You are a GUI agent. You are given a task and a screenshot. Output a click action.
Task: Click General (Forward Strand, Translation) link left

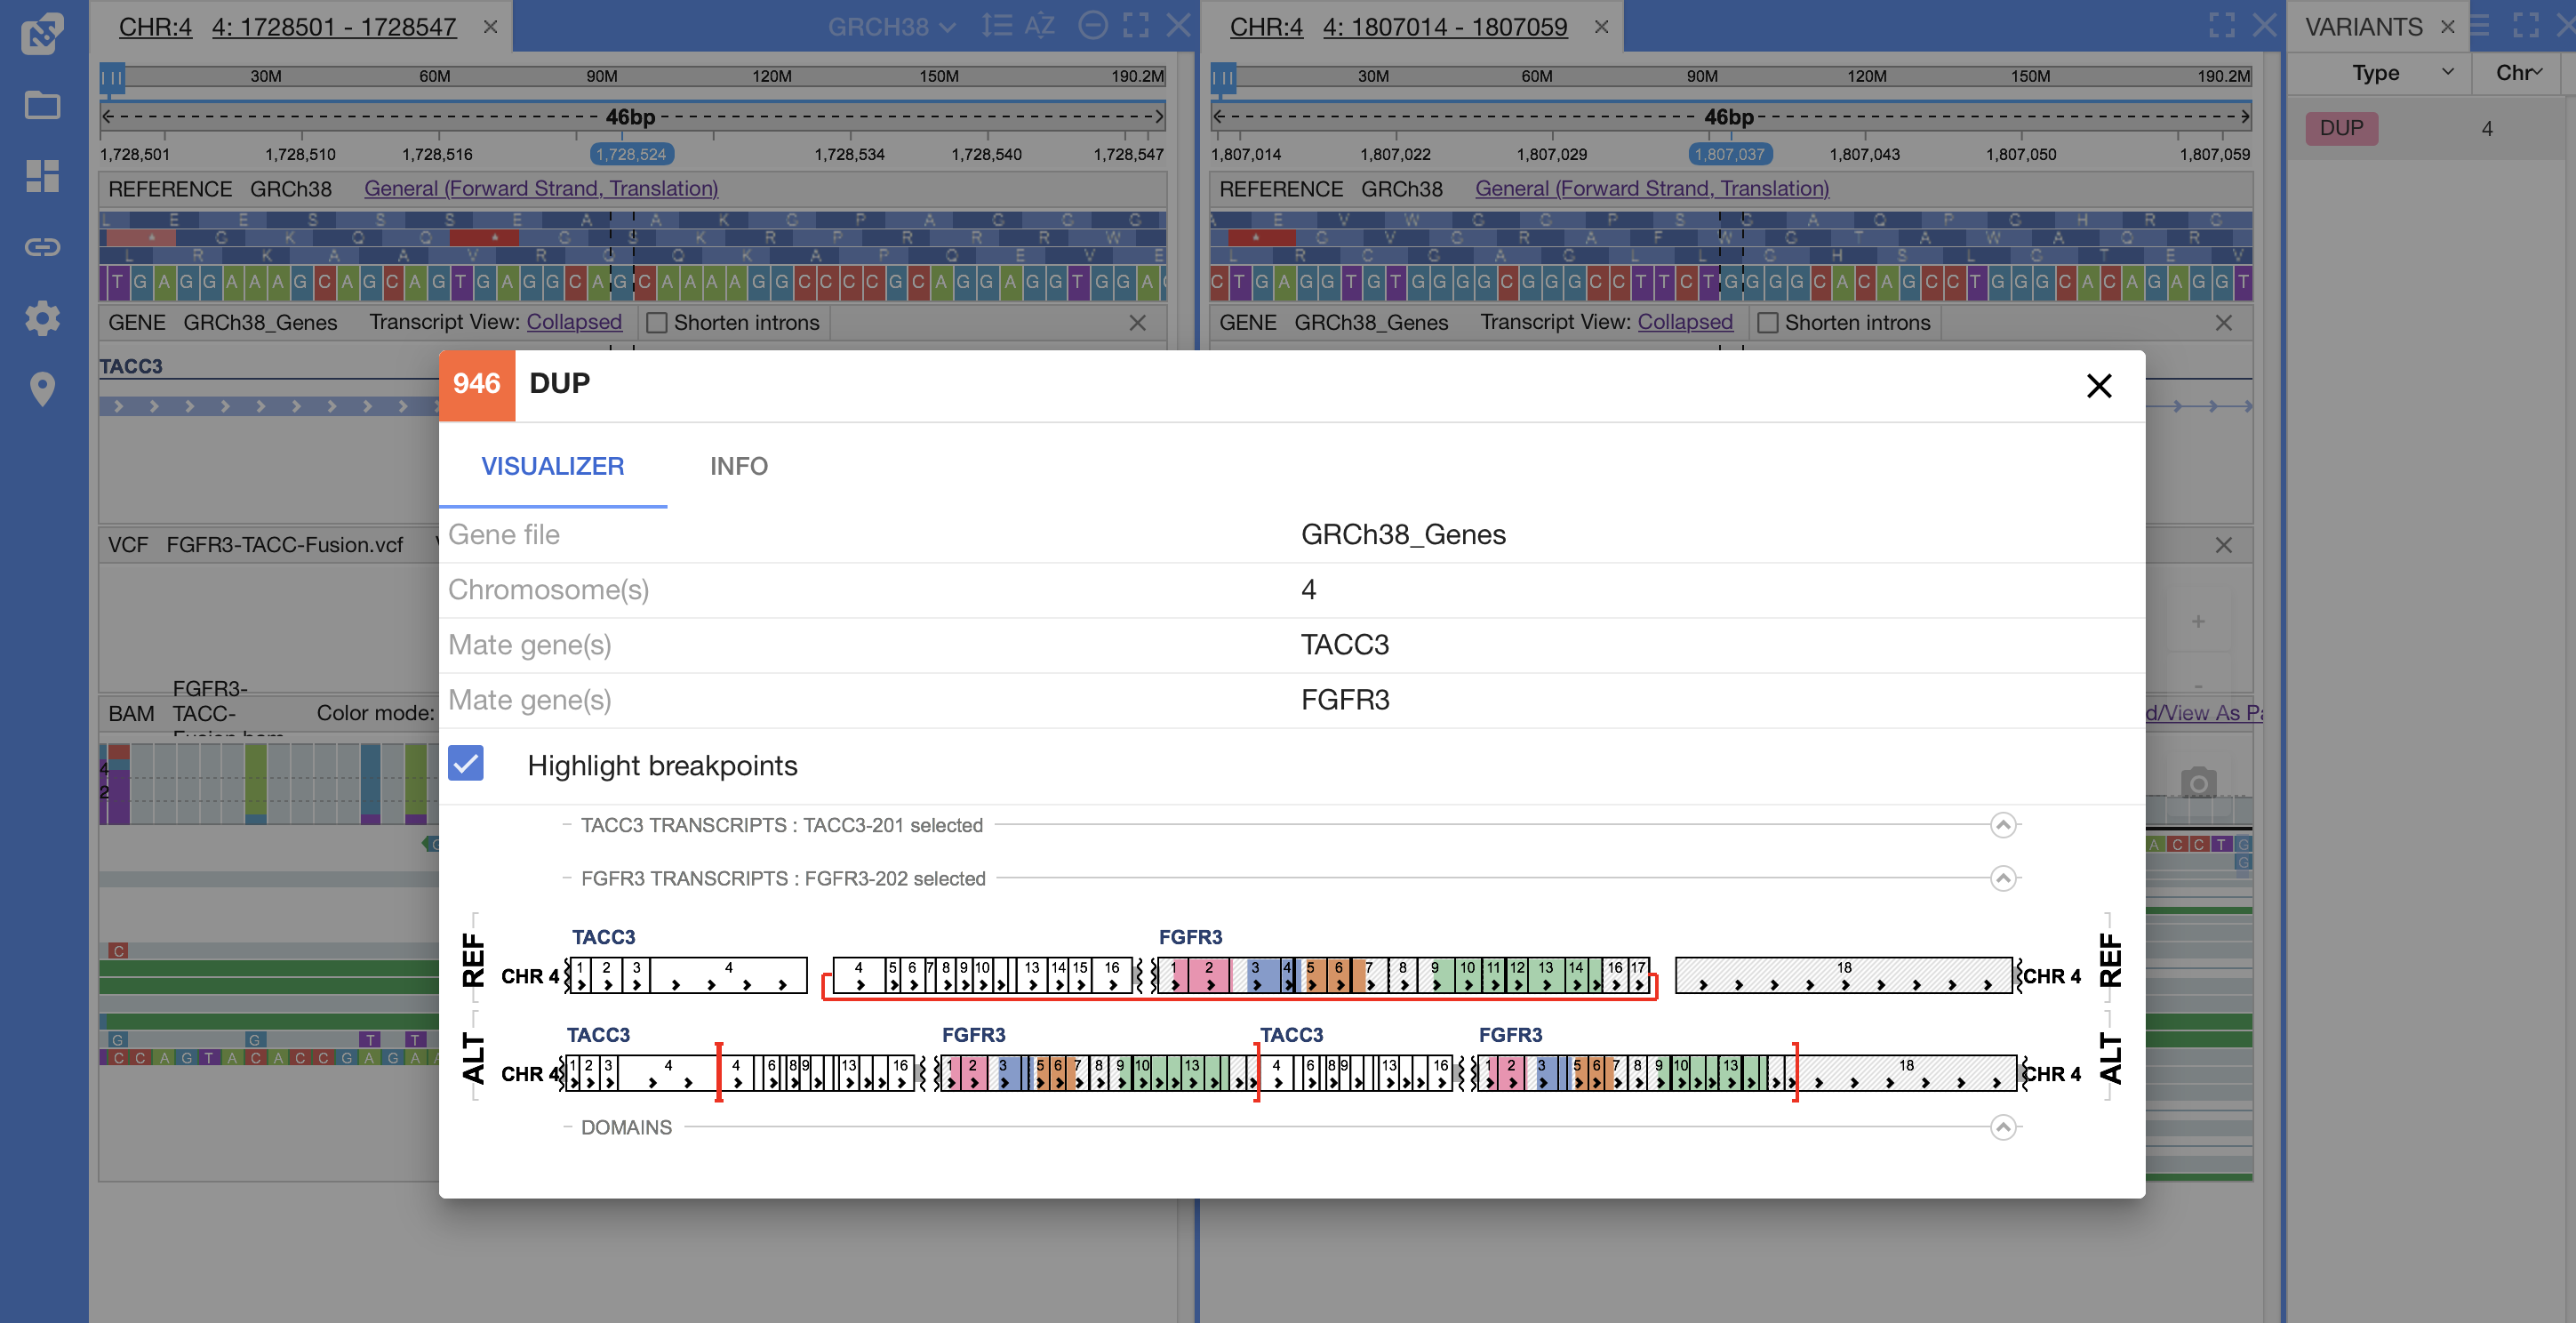541,188
